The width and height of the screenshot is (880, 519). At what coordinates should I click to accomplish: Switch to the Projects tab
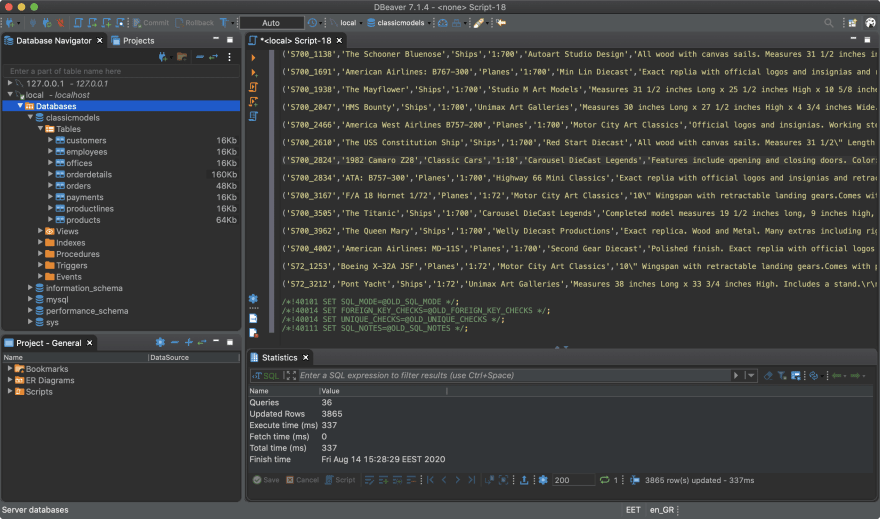pos(133,40)
